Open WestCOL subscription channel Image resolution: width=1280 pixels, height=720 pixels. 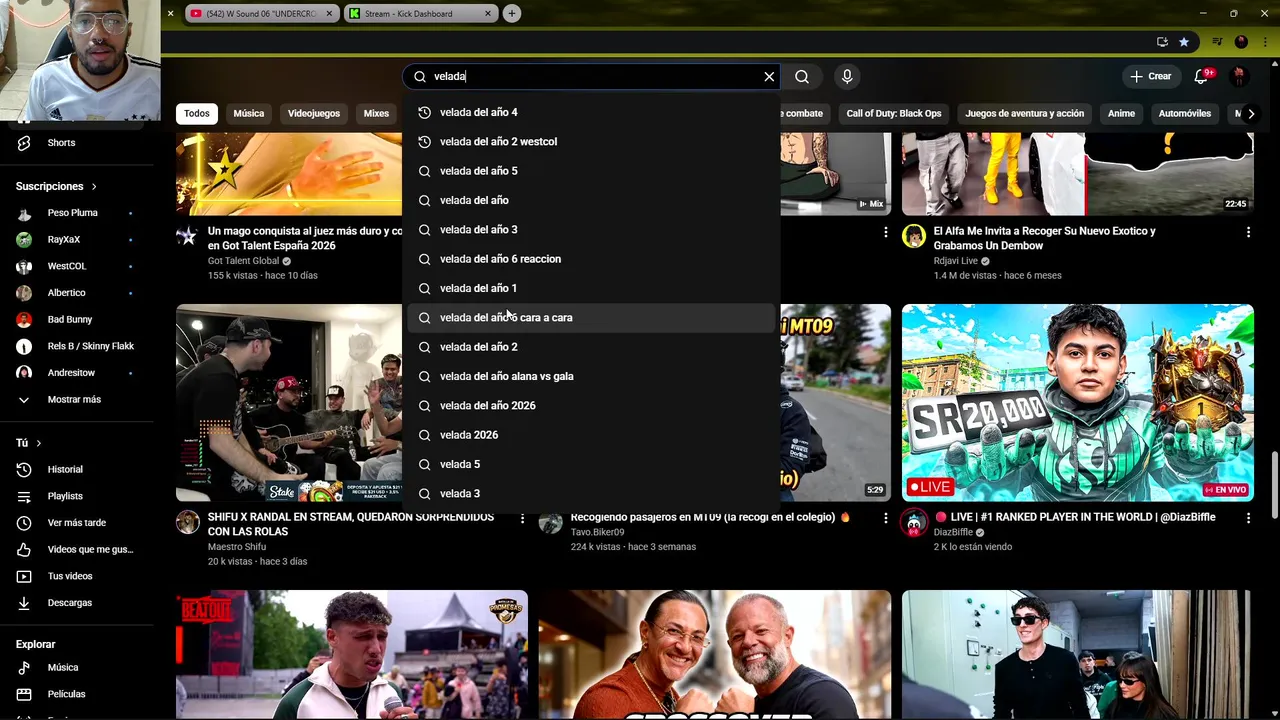[x=77, y=267]
